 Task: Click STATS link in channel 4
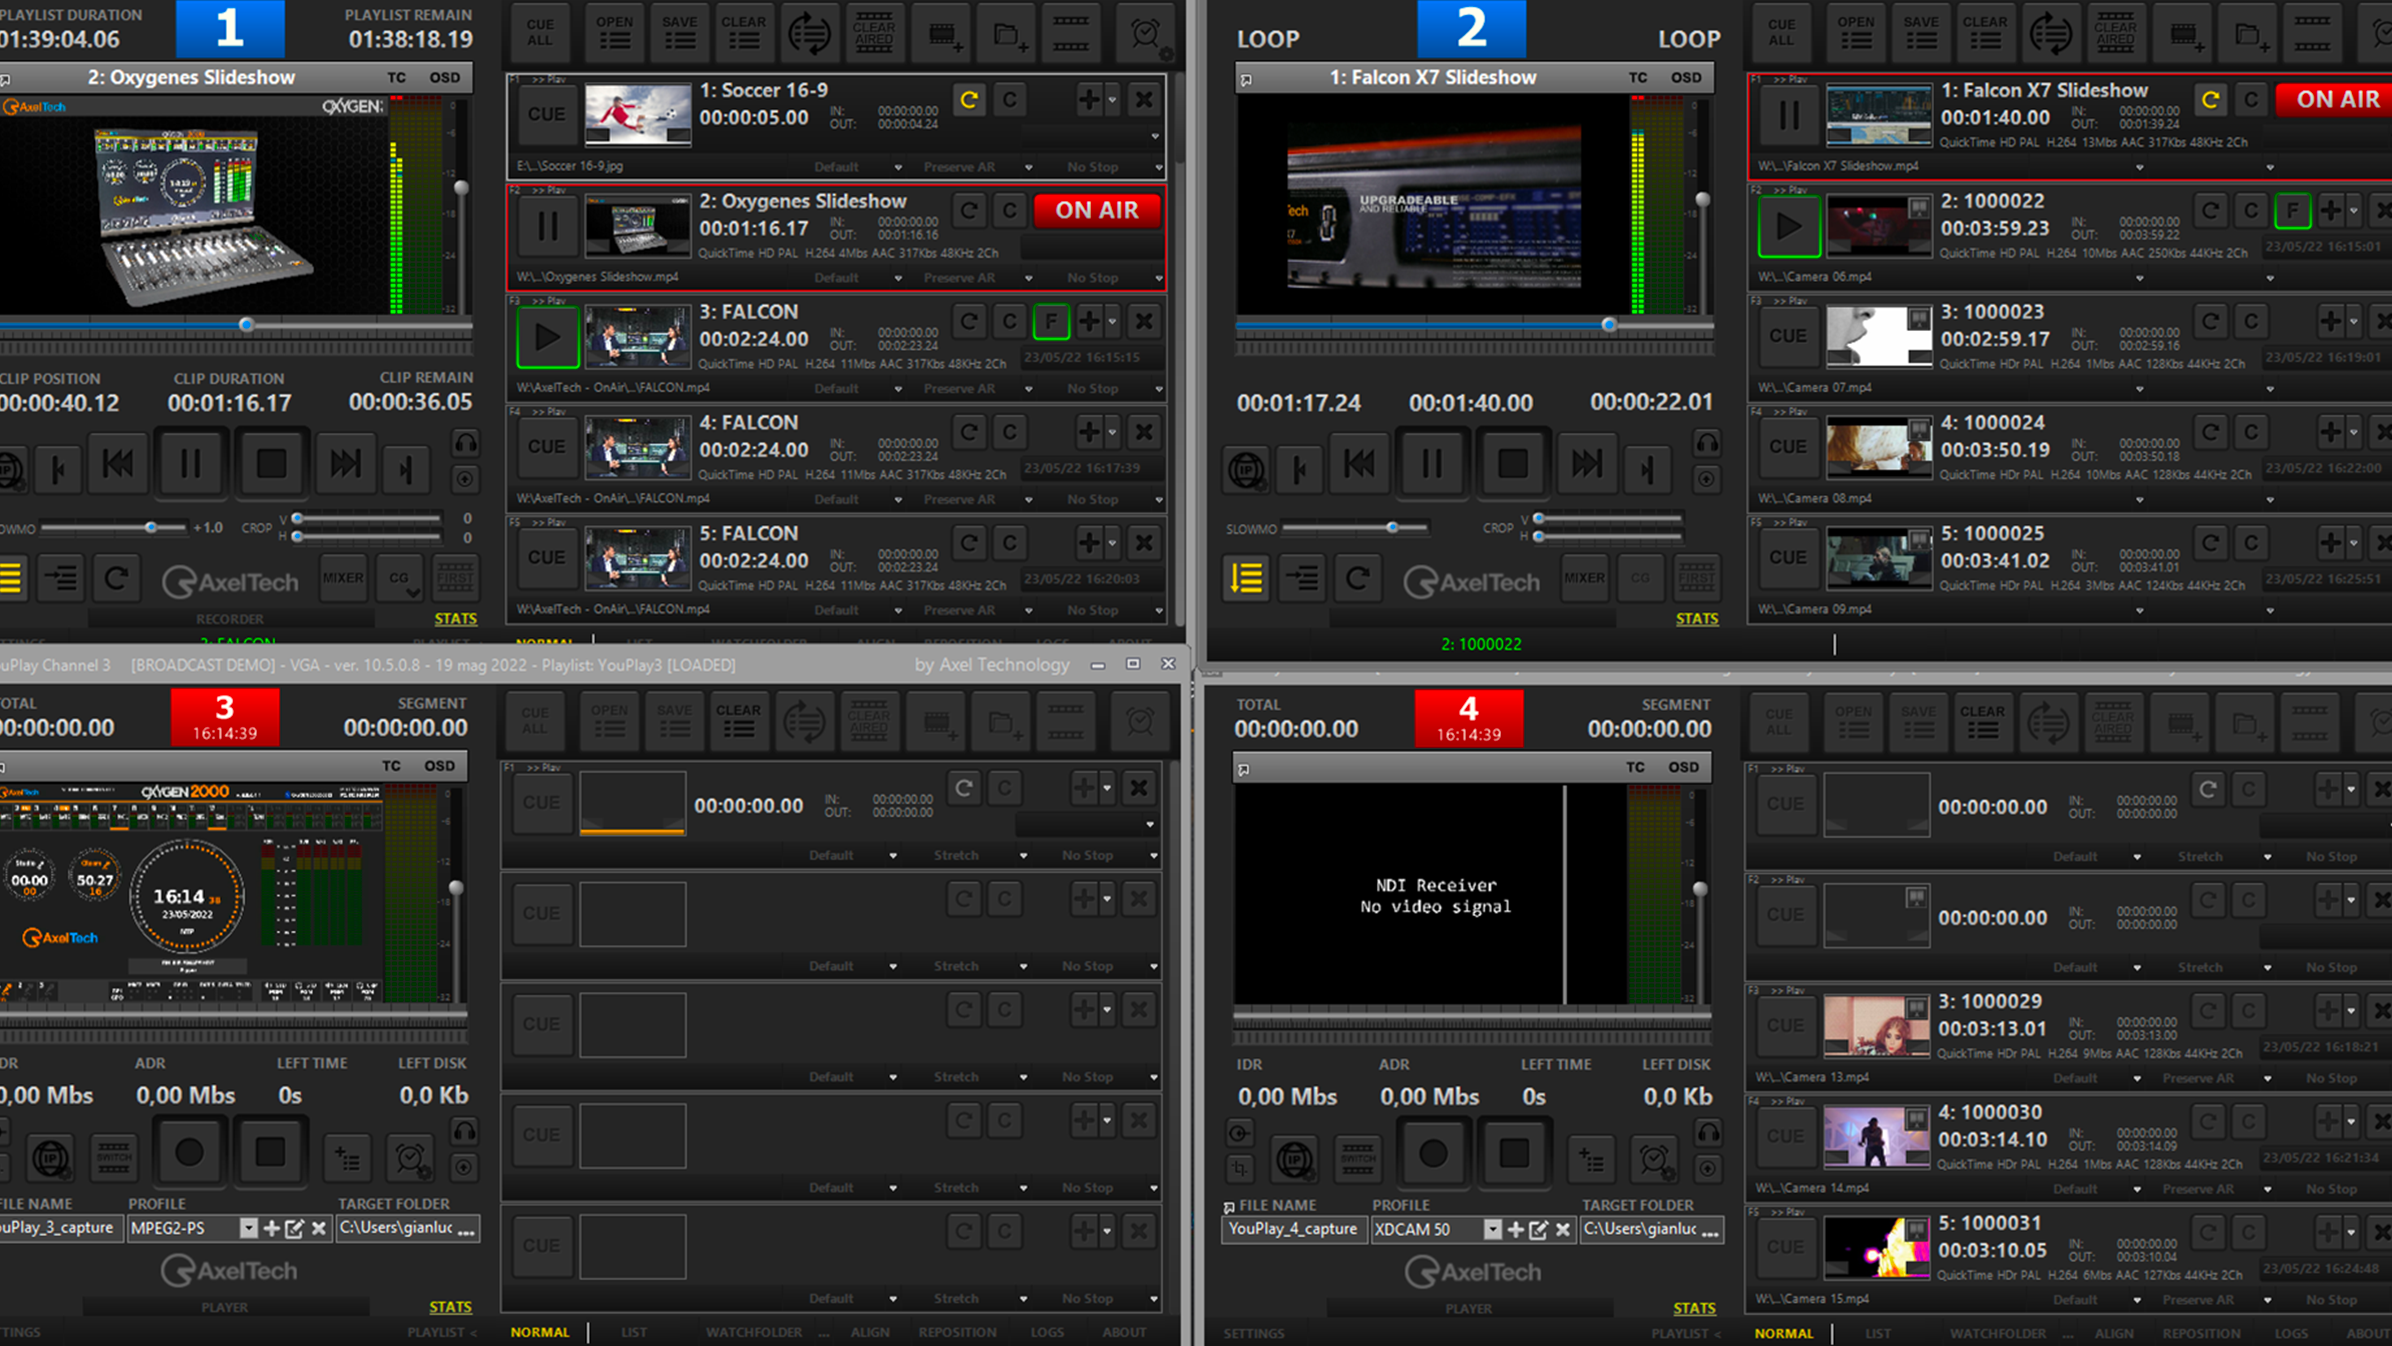click(x=1694, y=1308)
